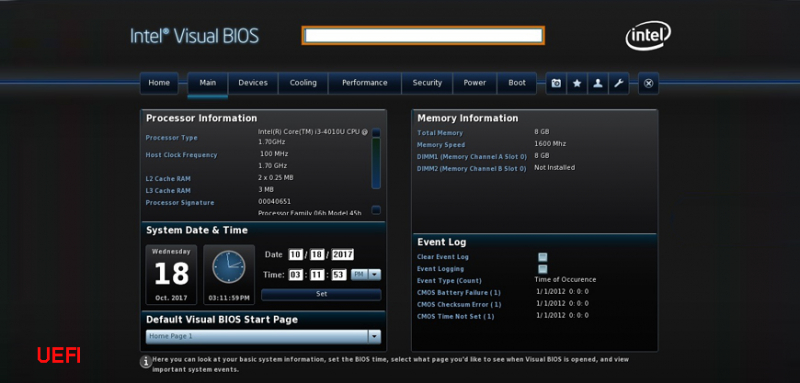Click the 00040651 signature value
This screenshot has width=800, height=383.
tap(274, 201)
